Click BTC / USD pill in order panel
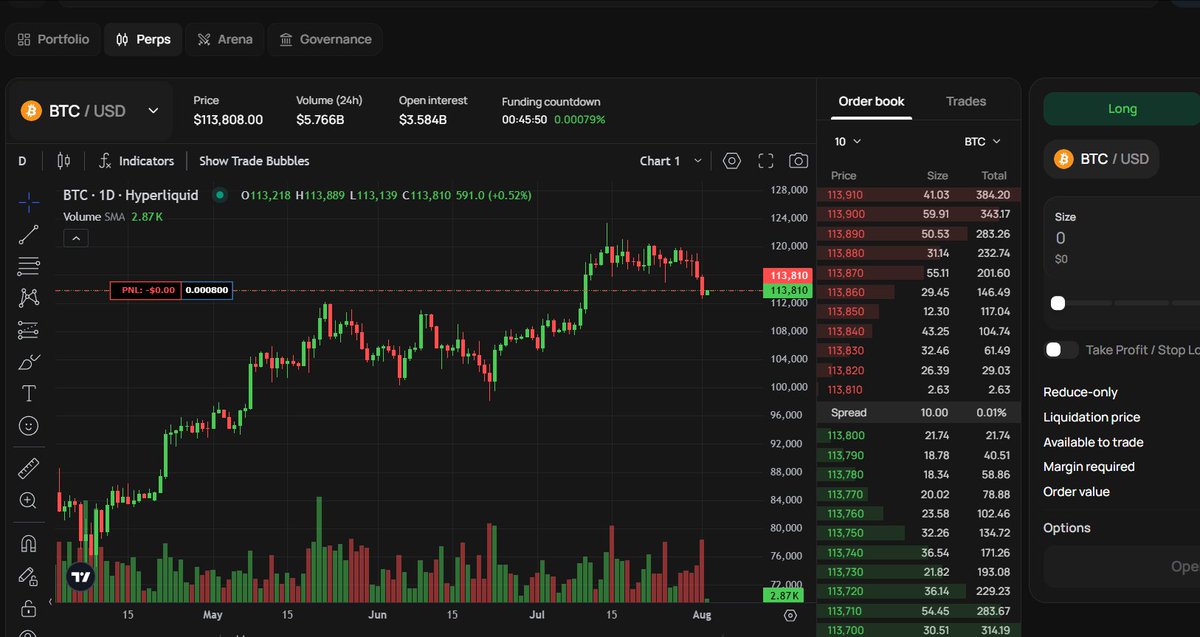The width and height of the screenshot is (1200, 637). click(x=1101, y=159)
